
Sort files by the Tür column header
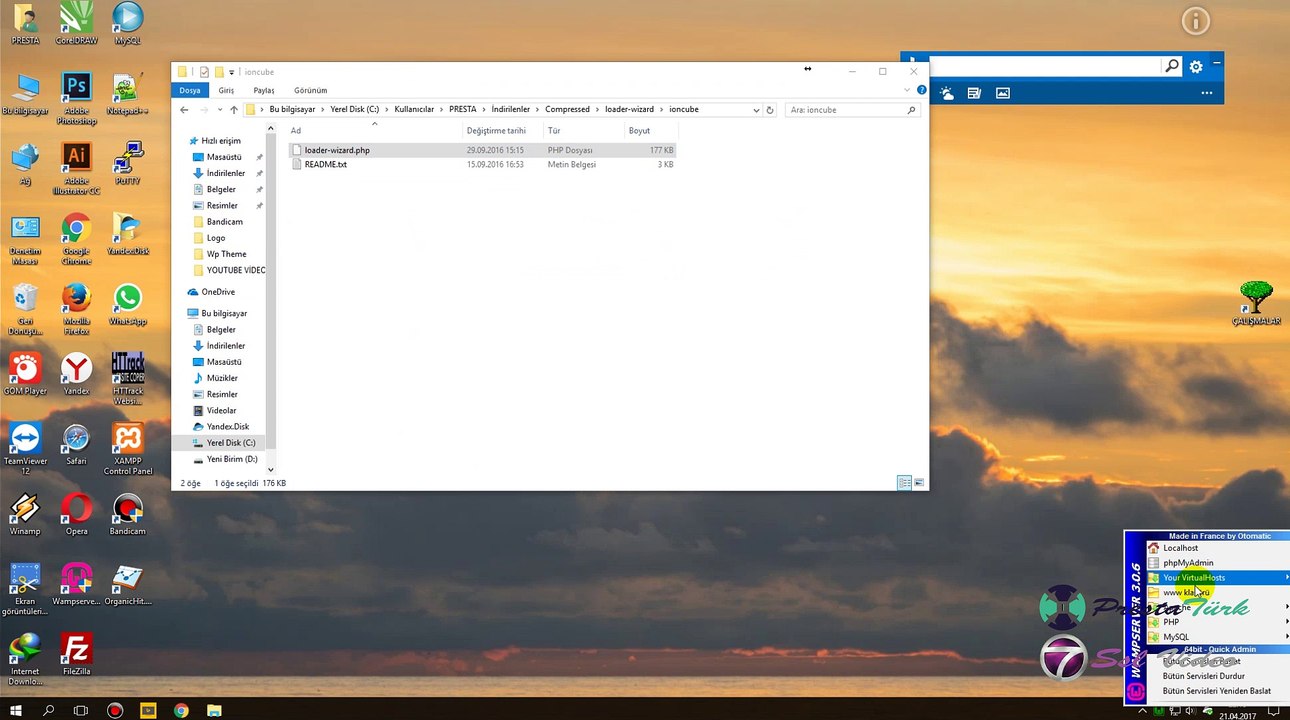583,131
